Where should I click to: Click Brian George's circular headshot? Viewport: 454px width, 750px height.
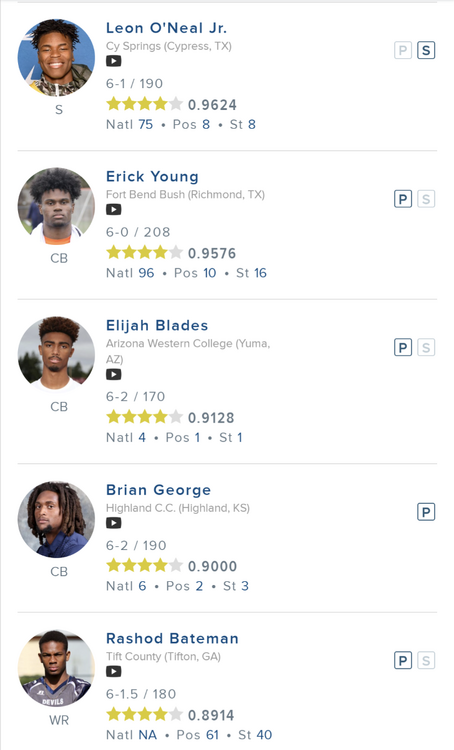pyautogui.click(x=56, y=520)
